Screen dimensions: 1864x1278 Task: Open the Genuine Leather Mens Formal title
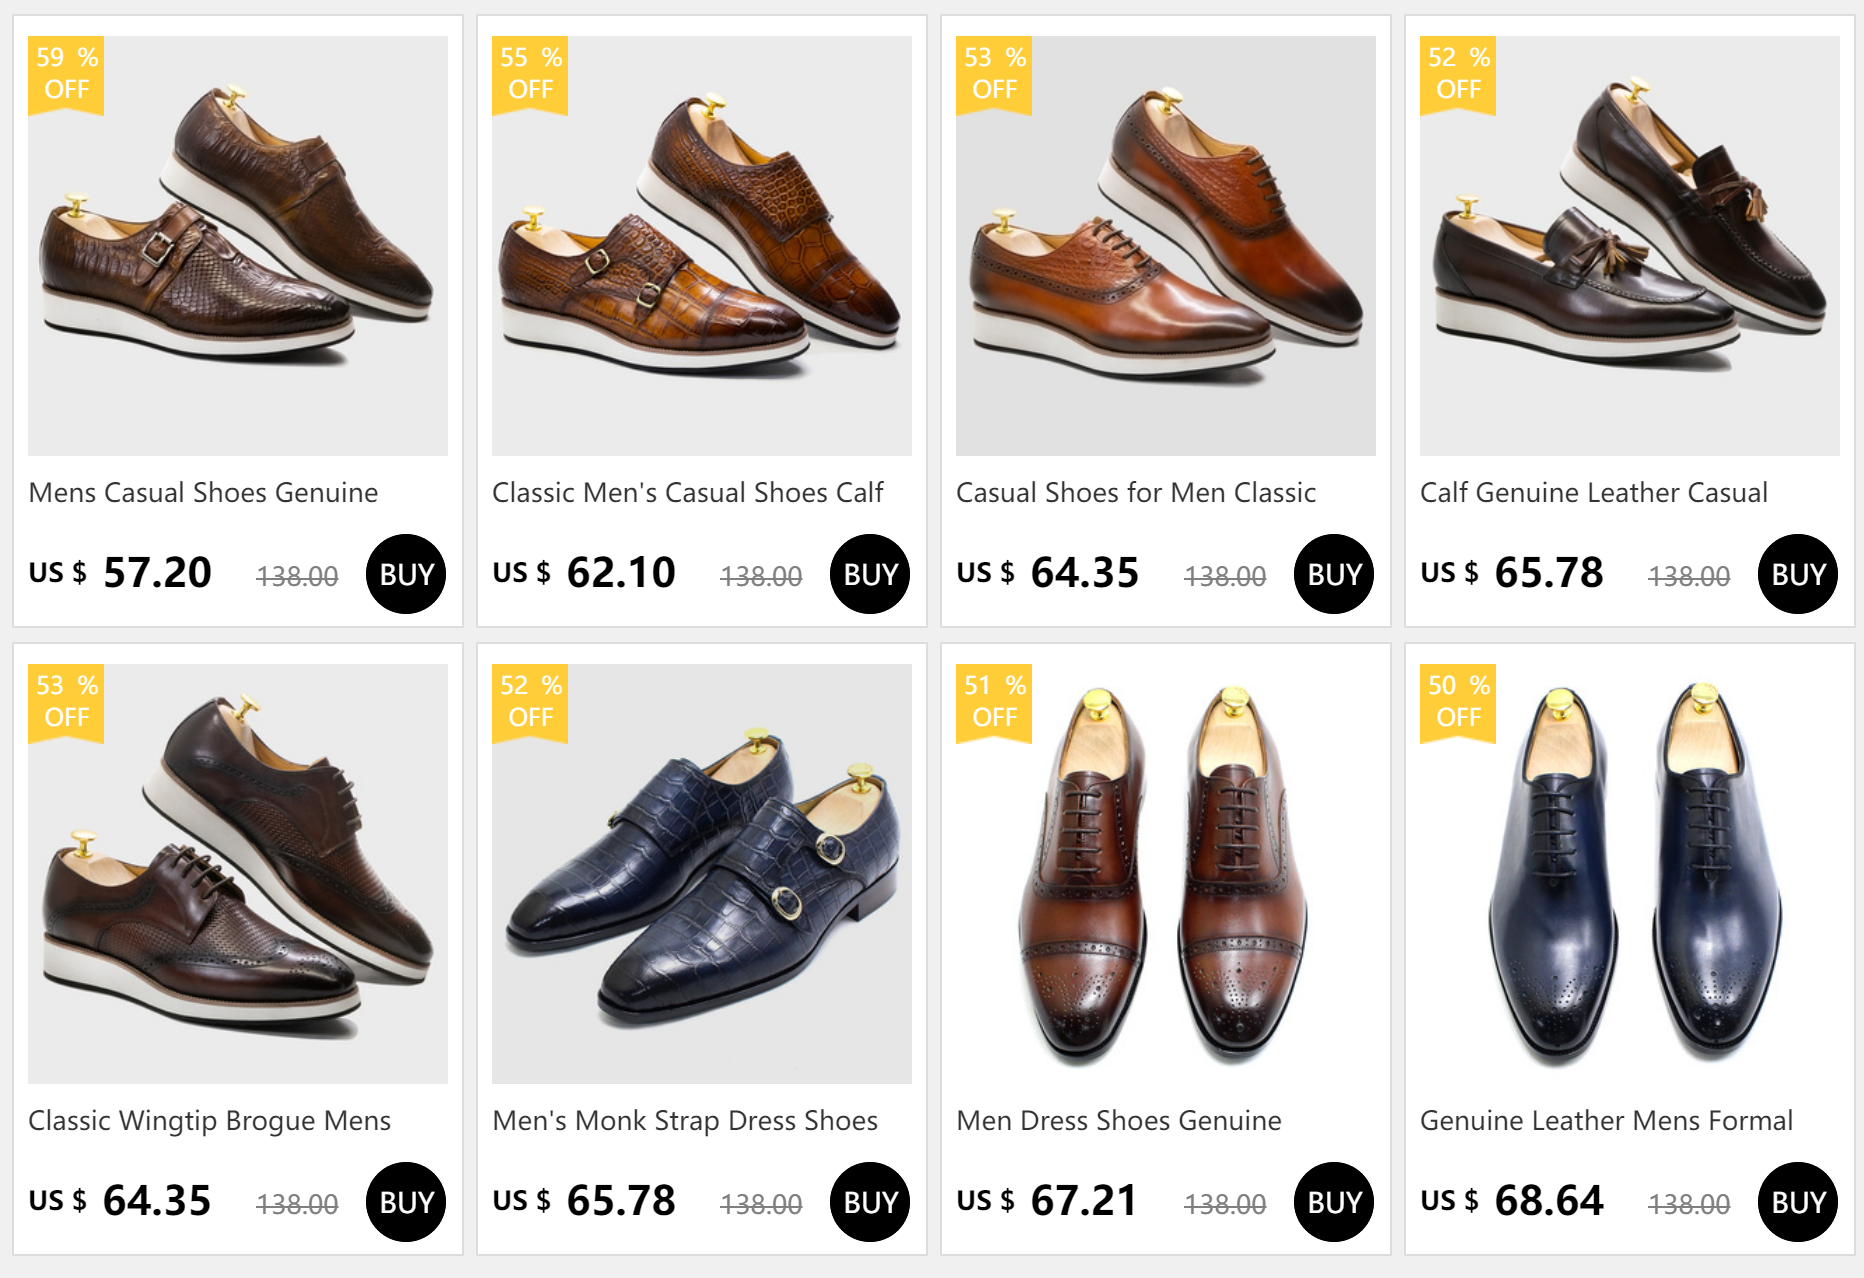pyautogui.click(x=1606, y=1121)
